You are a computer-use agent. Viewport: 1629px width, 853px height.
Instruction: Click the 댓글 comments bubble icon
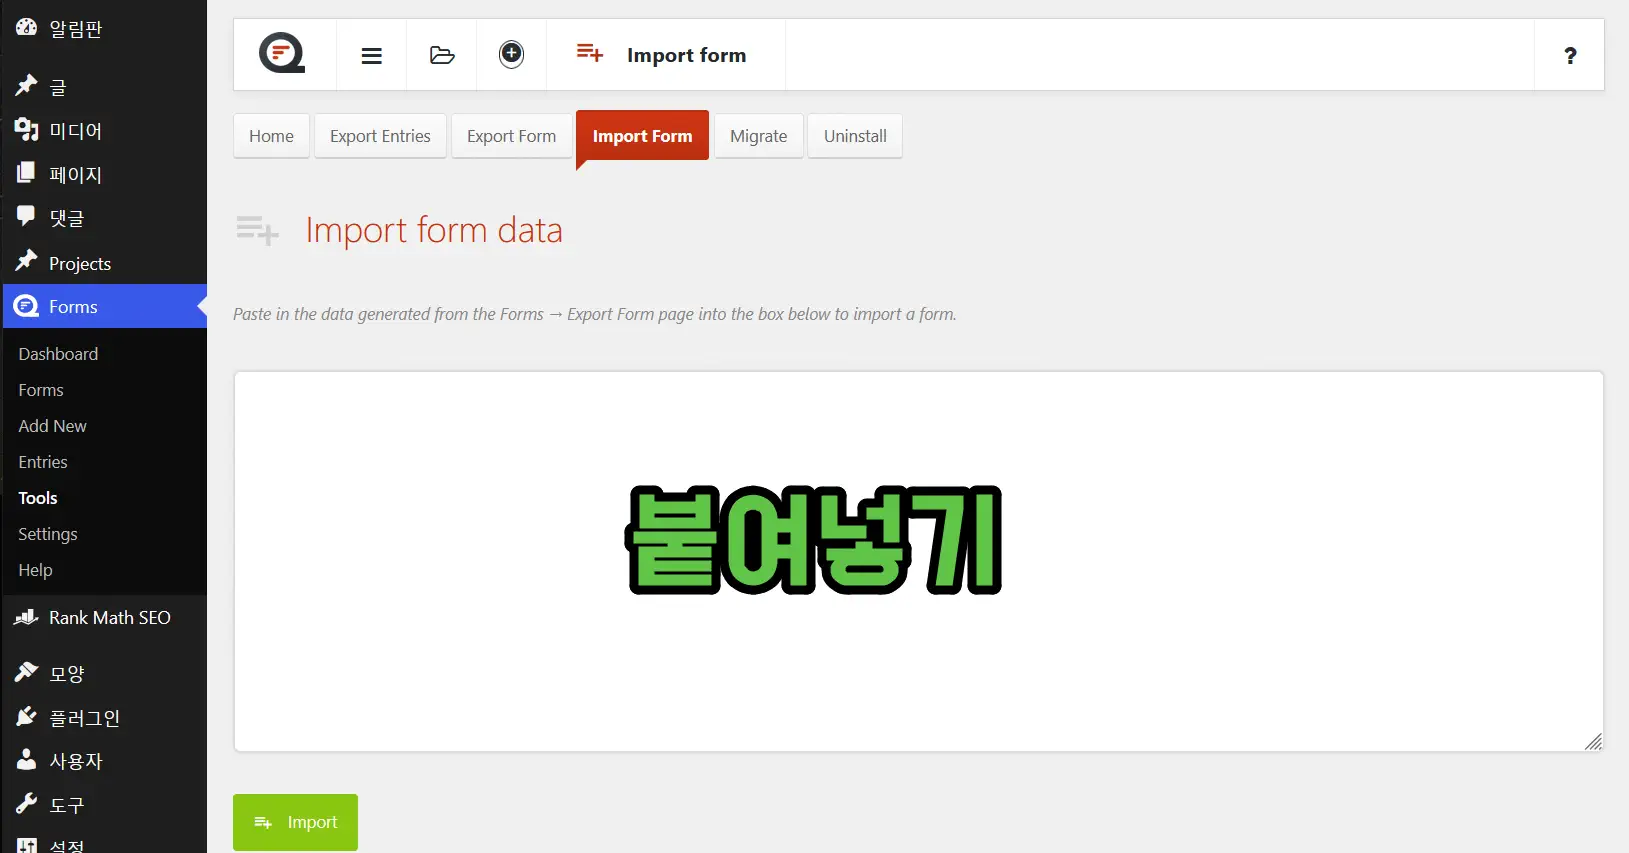[x=26, y=216]
